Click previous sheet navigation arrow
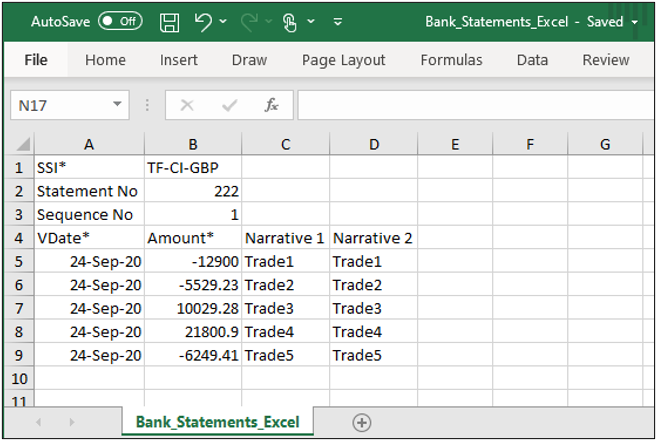The image size is (658, 442). [x=40, y=423]
